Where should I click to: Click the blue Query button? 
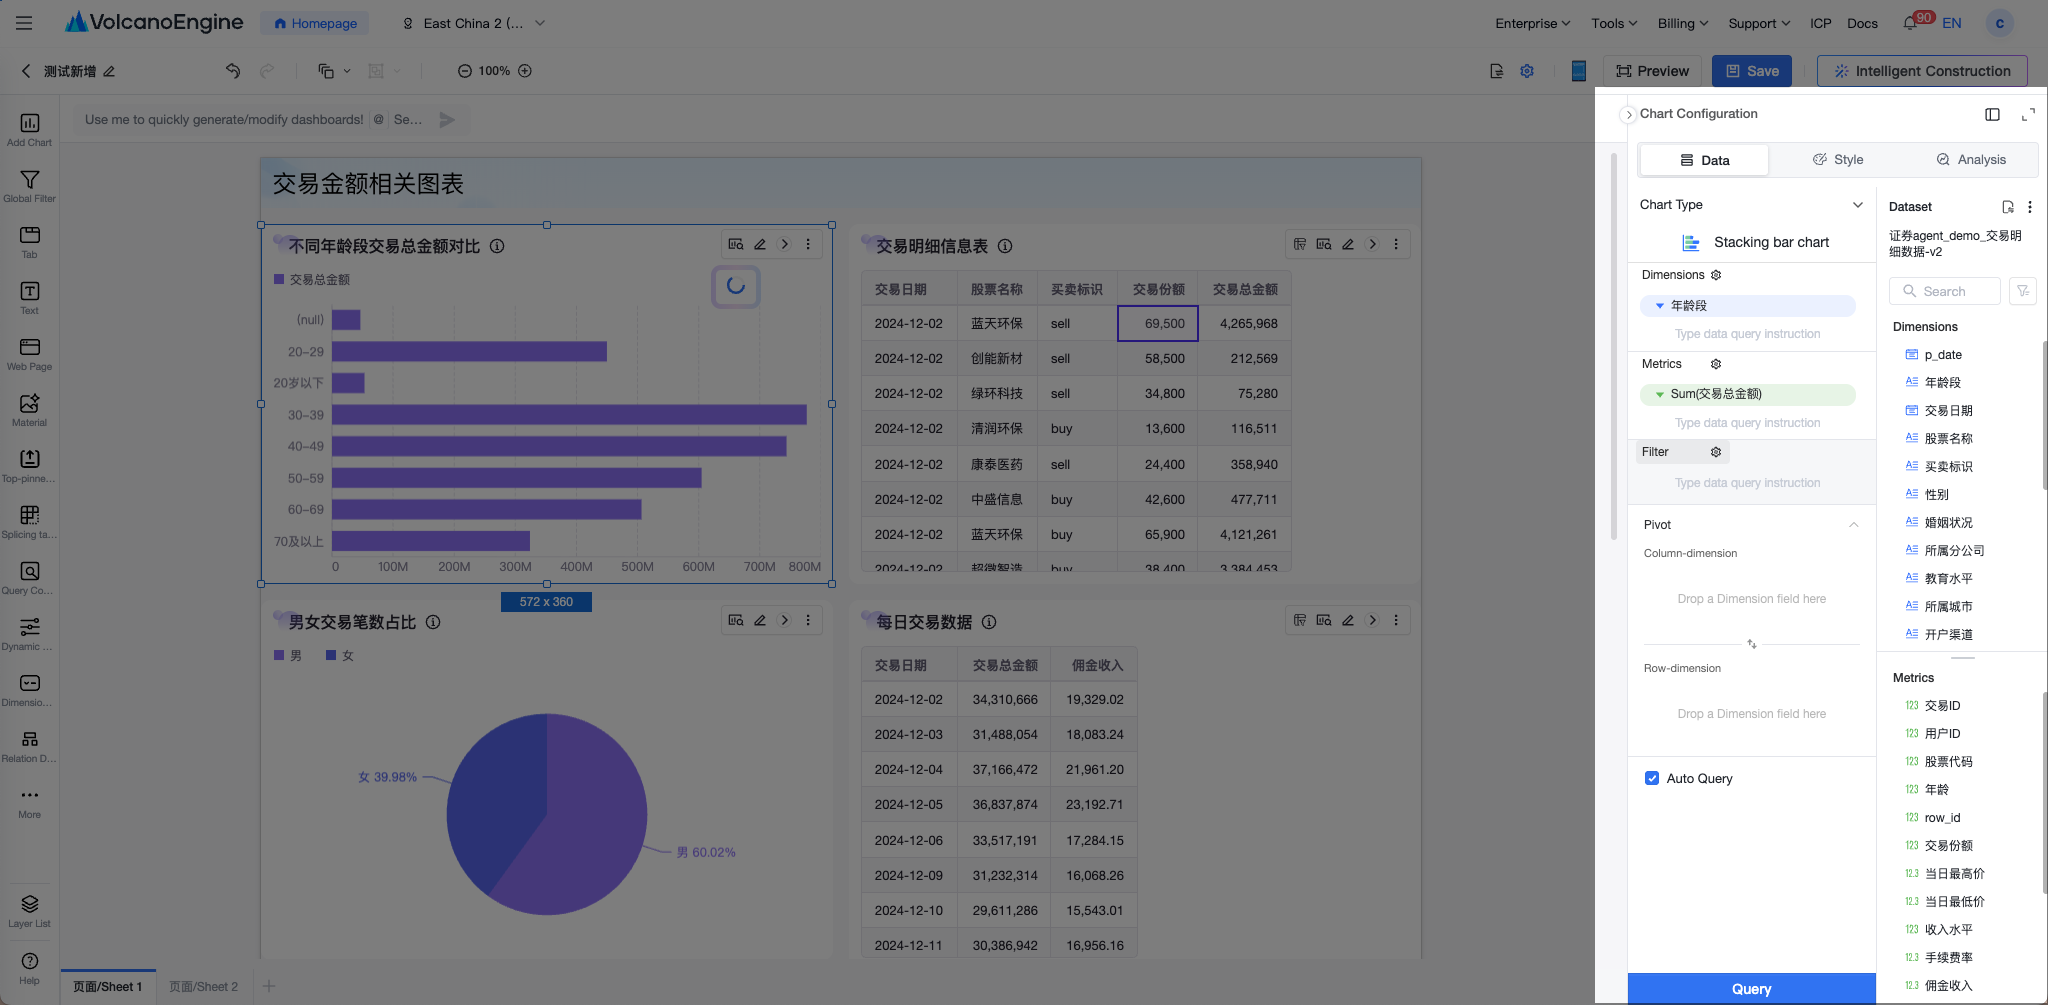1751,989
